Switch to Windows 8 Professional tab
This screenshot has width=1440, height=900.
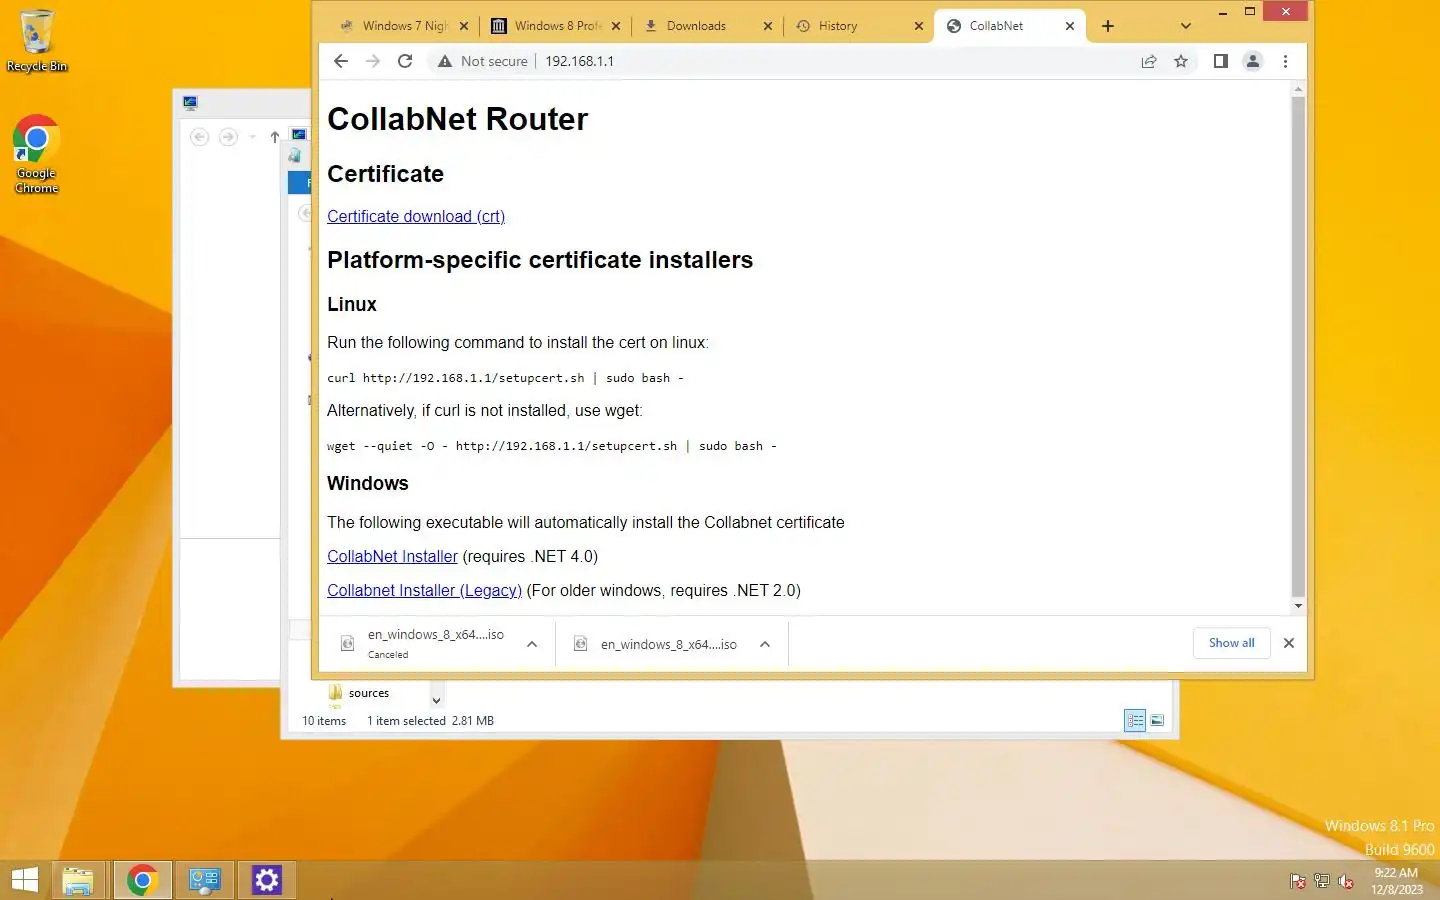[x=555, y=26]
